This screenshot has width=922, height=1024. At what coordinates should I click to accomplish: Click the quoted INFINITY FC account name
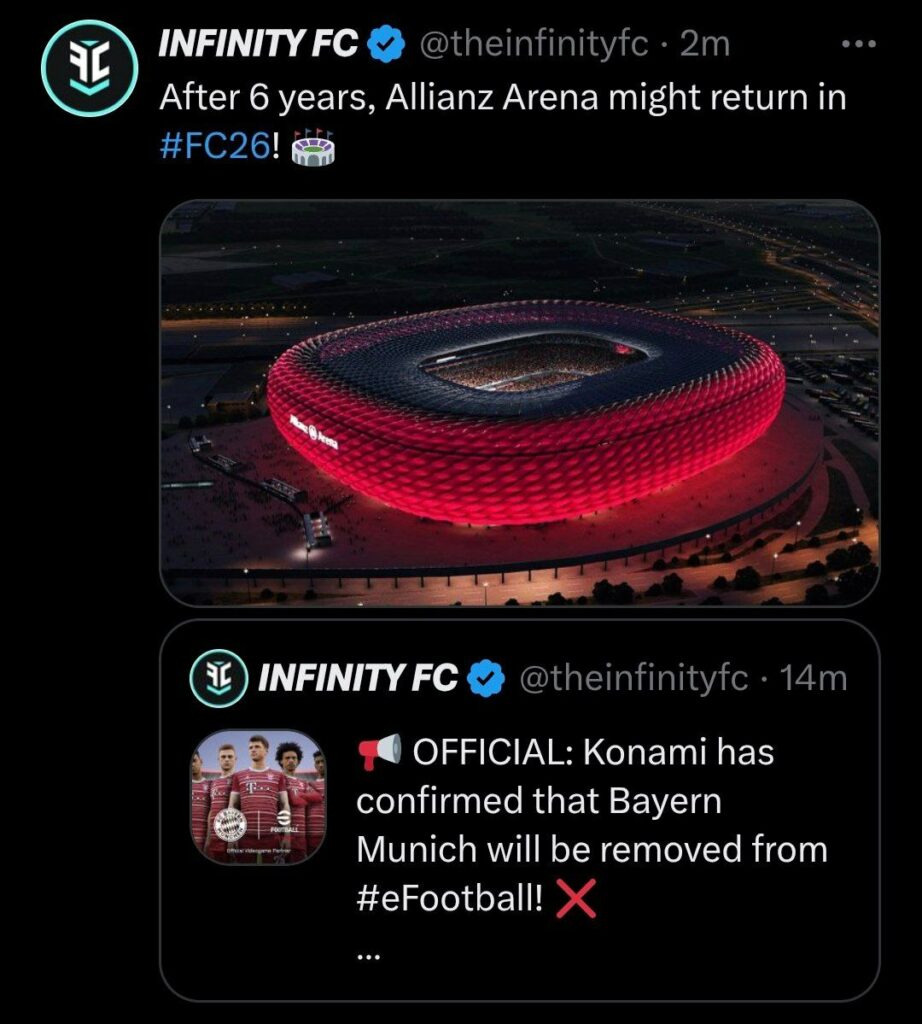point(357,678)
